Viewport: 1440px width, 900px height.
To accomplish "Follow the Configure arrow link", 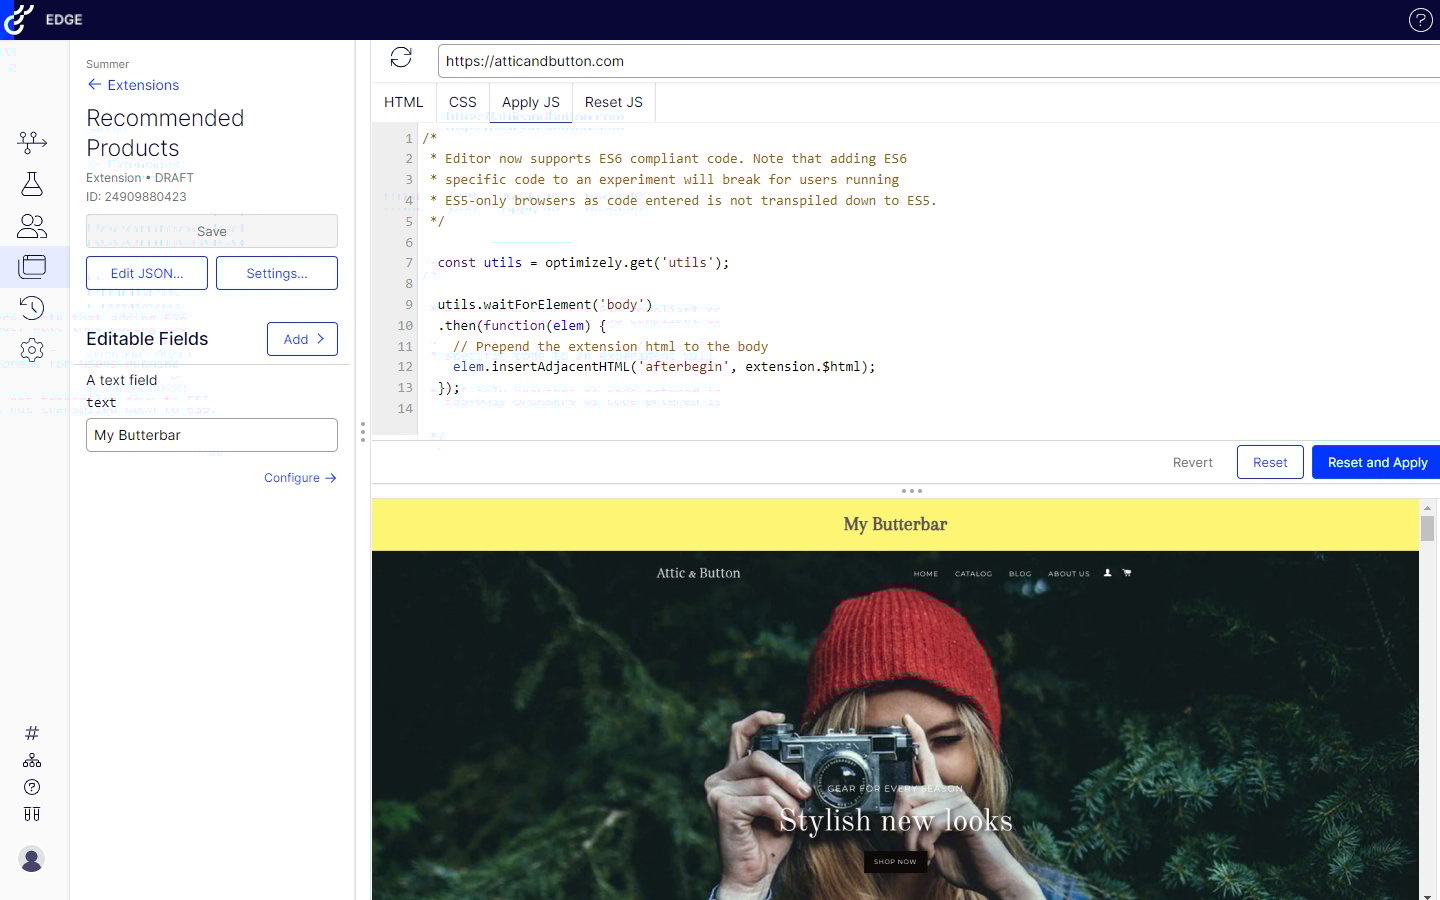I will click(x=300, y=478).
